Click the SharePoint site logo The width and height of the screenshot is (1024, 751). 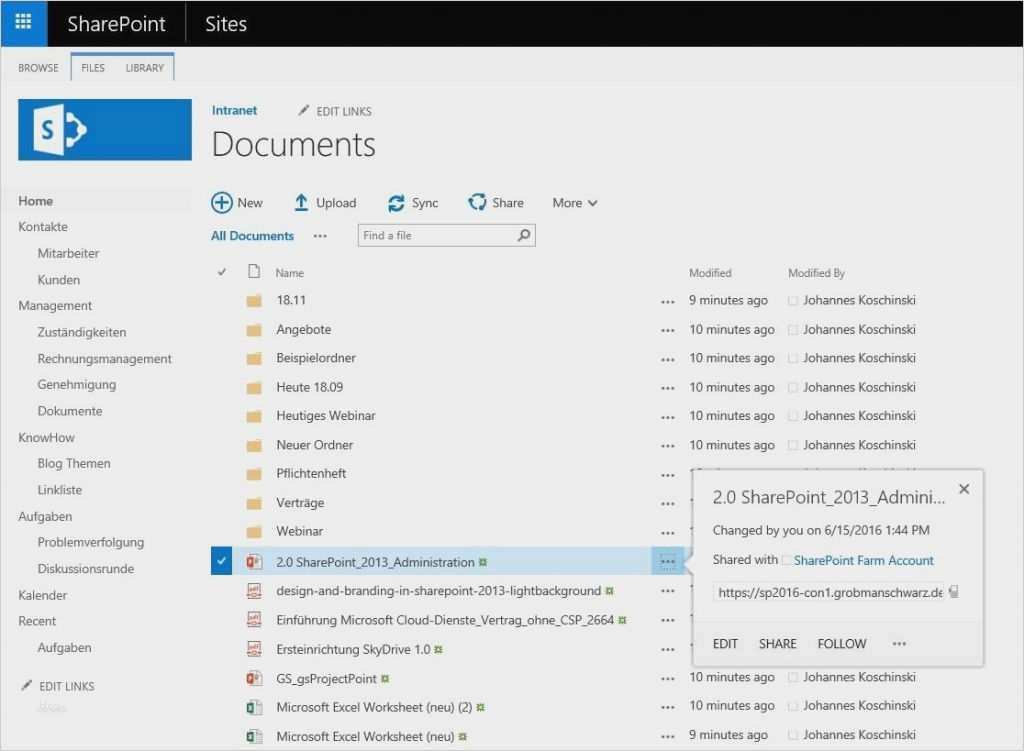pos(104,129)
